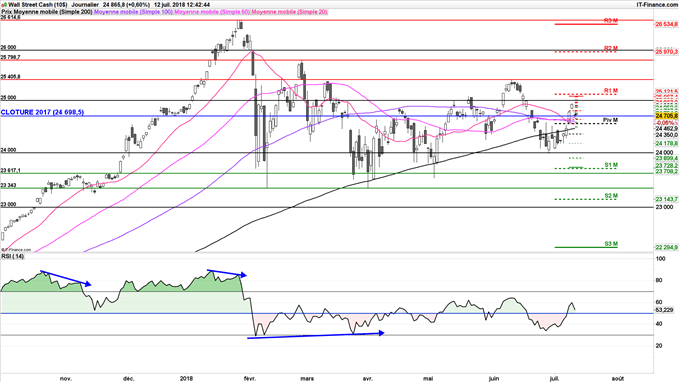This screenshot has height=382, width=679.
Task: Click the IT-Finance.com label at top right
Action: pyautogui.click(x=657, y=5)
